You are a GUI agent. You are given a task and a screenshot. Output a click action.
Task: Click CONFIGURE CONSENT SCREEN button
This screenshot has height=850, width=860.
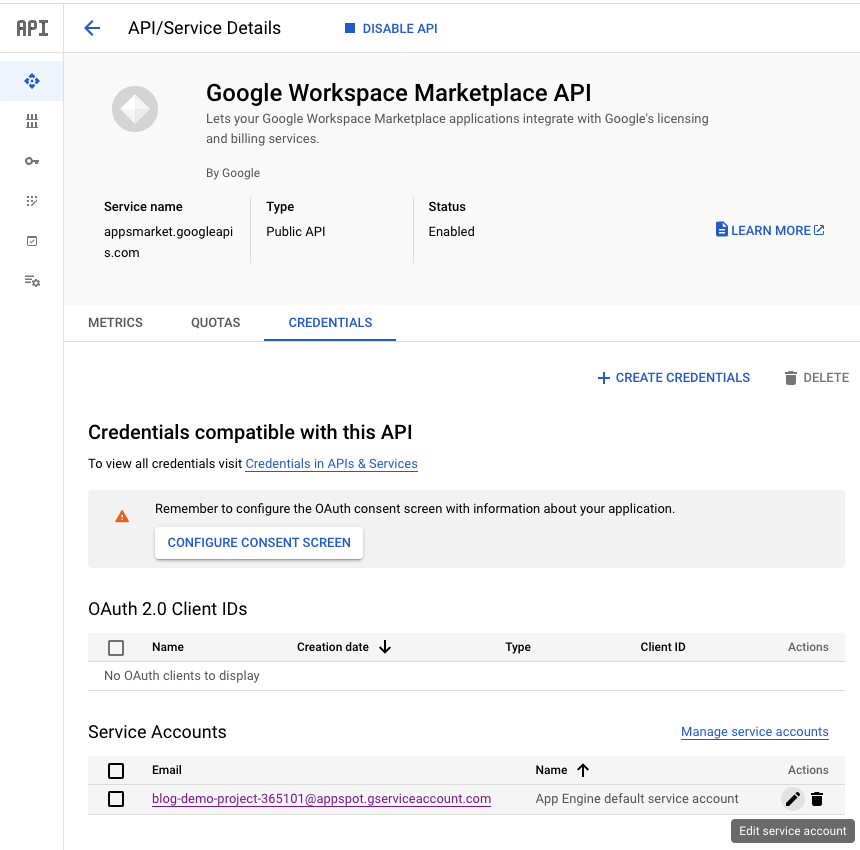259,543
